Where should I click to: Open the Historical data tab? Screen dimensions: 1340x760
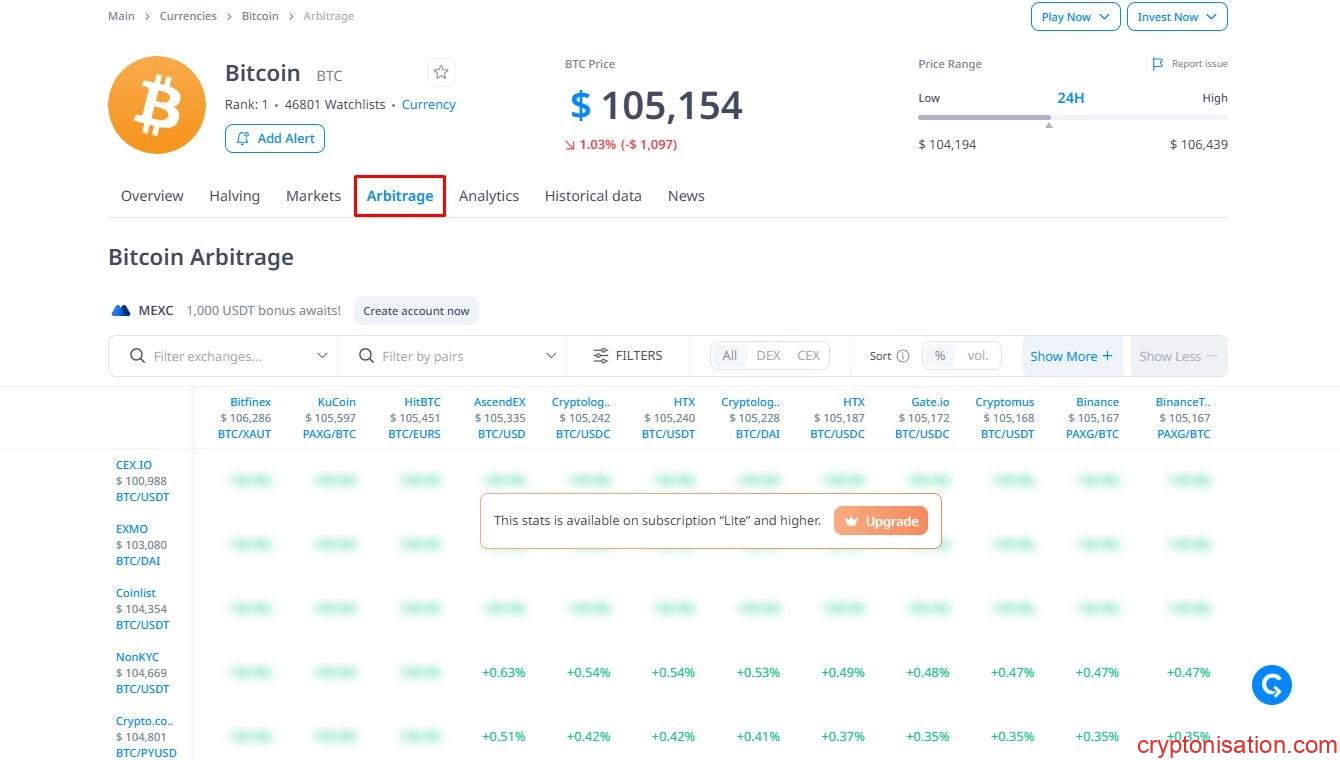click(593, 196)
